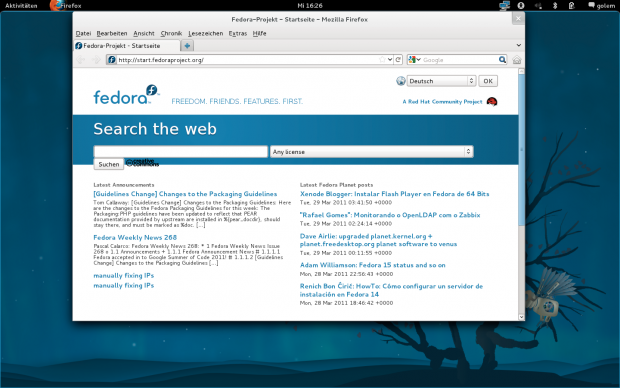Screen dimensions: 620x388
Task: Open the Datei menu
Action: (x=83, y=33)
